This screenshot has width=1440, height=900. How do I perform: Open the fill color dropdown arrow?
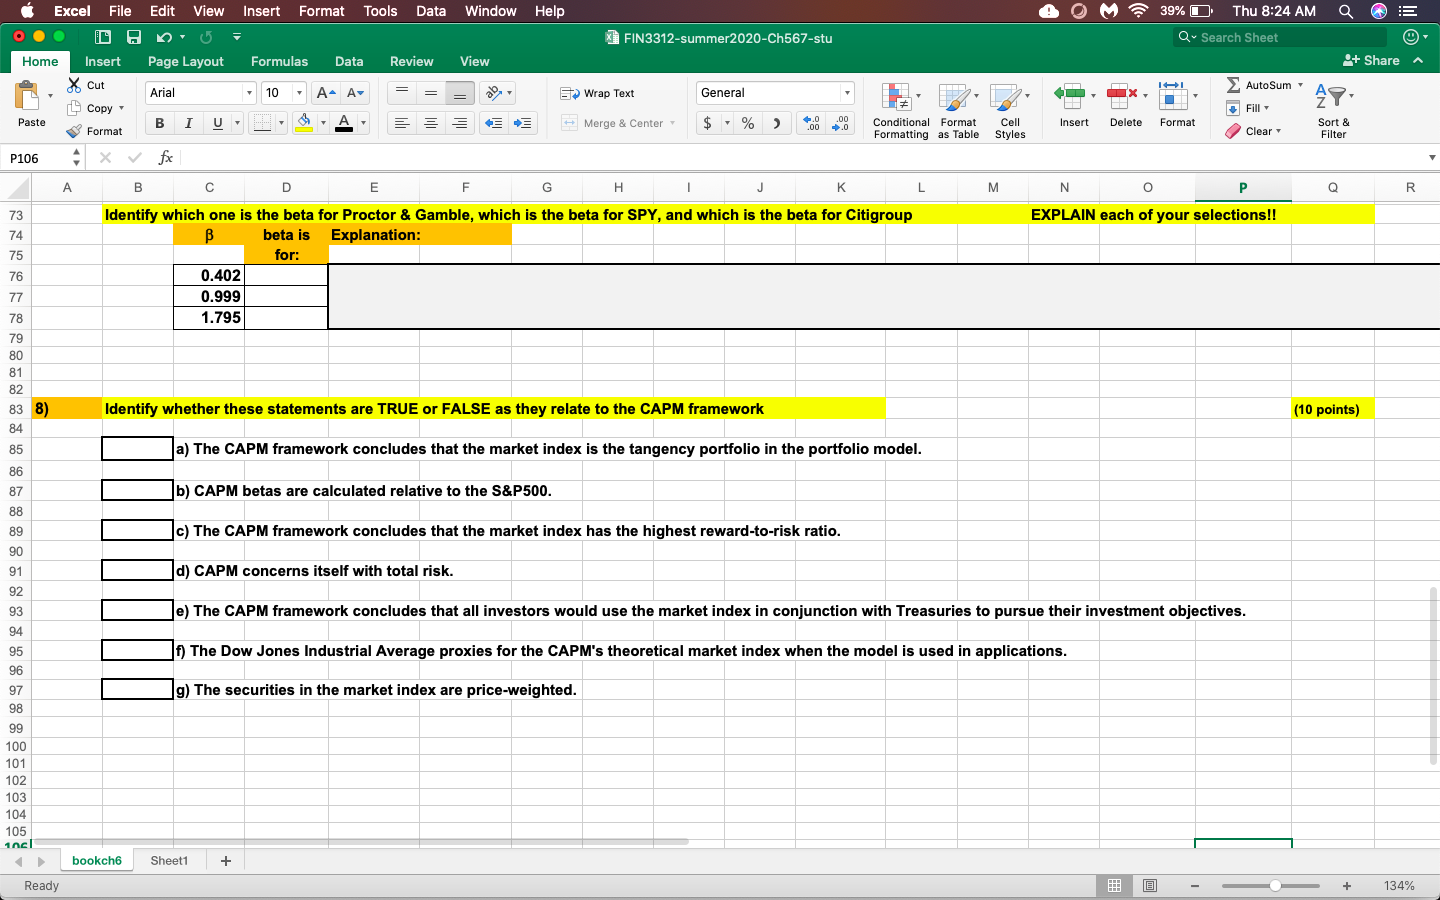(324, 123)
